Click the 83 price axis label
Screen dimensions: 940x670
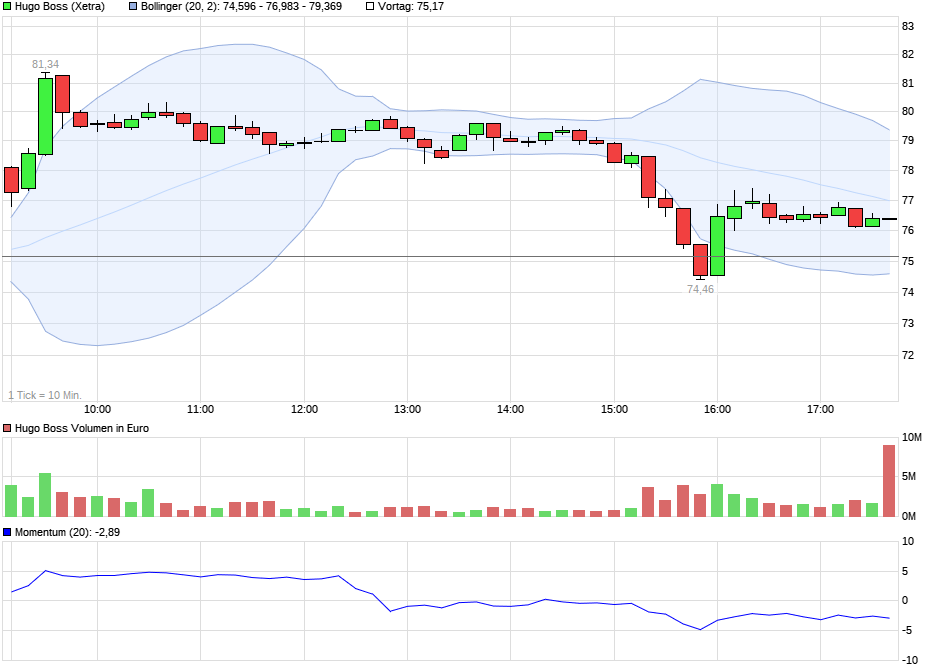point(907,27)
